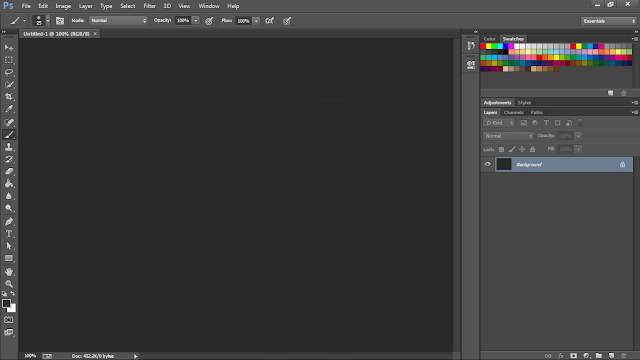
Task: Select the Rectangle shape tool
Action: click(9, 258)
